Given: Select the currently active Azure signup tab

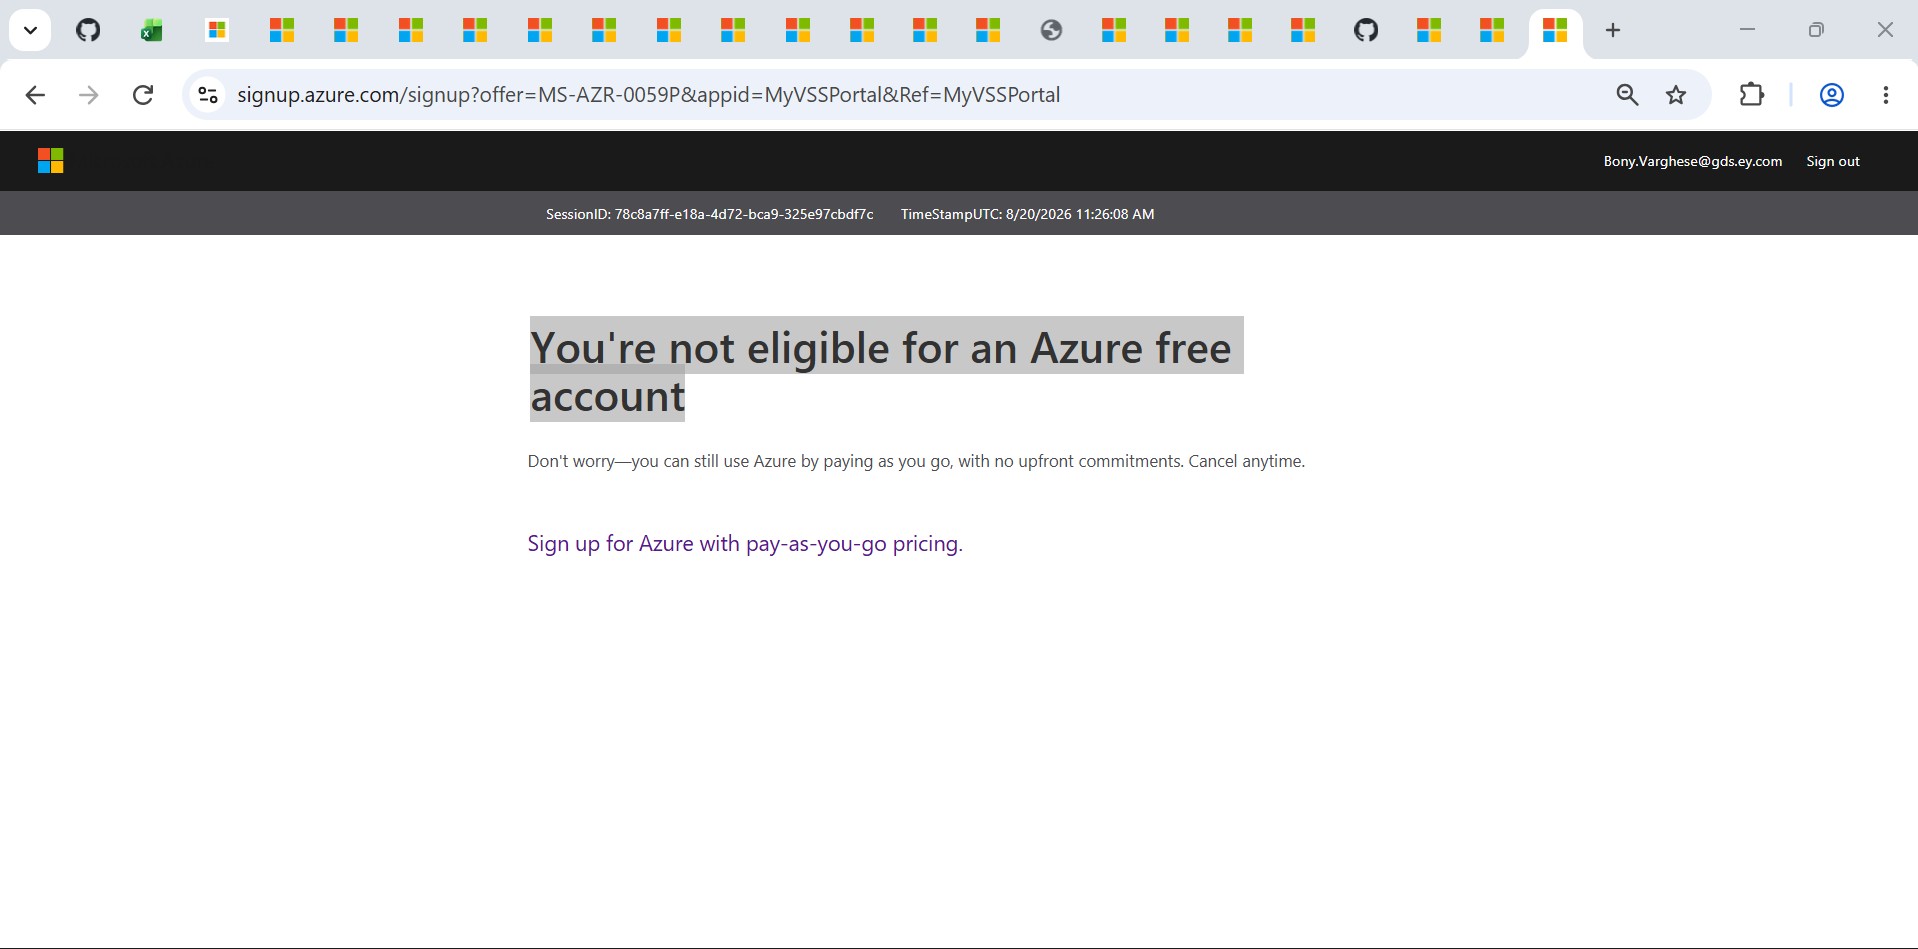Looking at the screenshot, I should (x=1555, y=31).
